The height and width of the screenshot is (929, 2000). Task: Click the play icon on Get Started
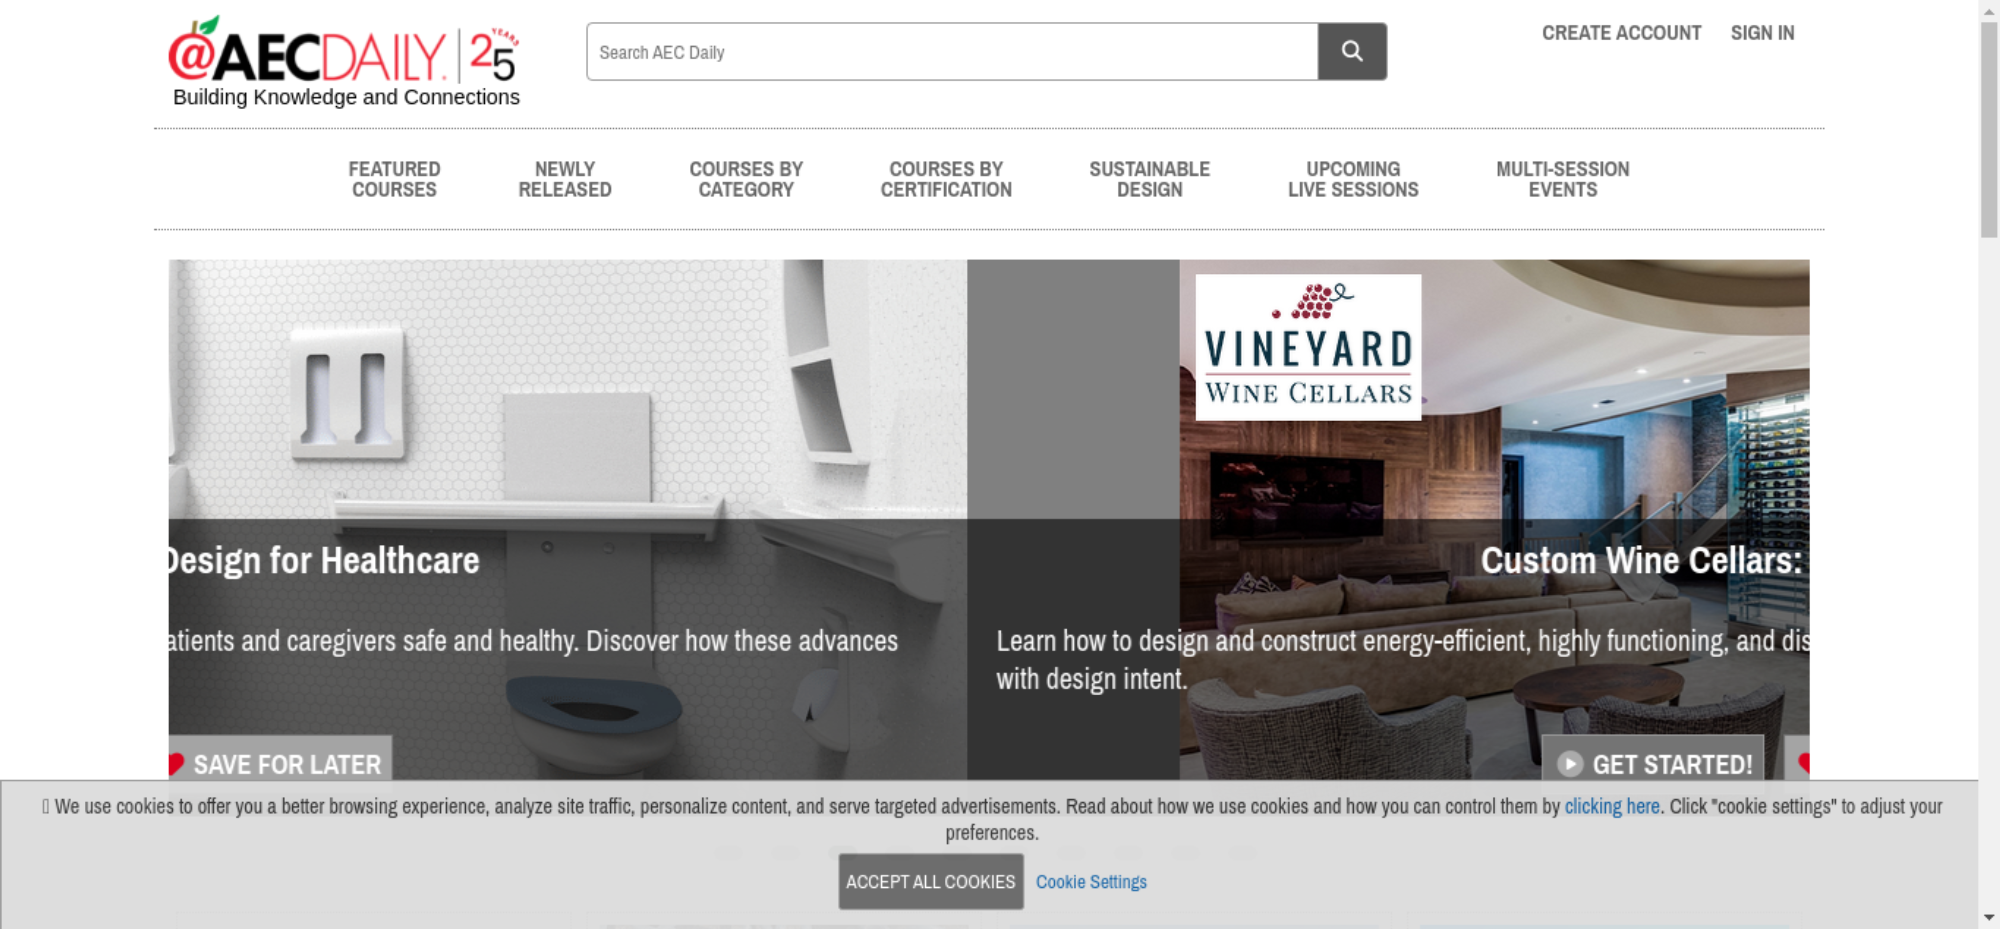point(1570,764)
